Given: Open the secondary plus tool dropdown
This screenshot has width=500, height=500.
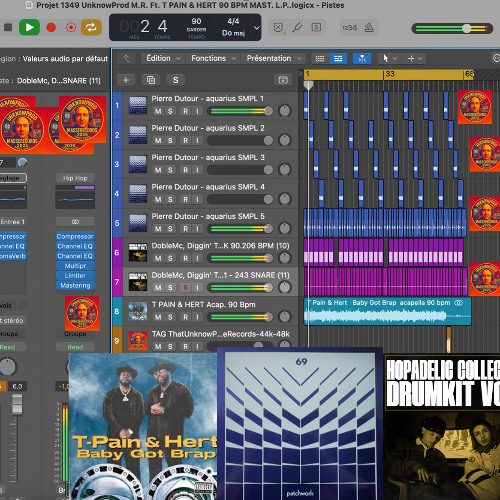Looking at the screenshot, I should click(x=415, y=58).
